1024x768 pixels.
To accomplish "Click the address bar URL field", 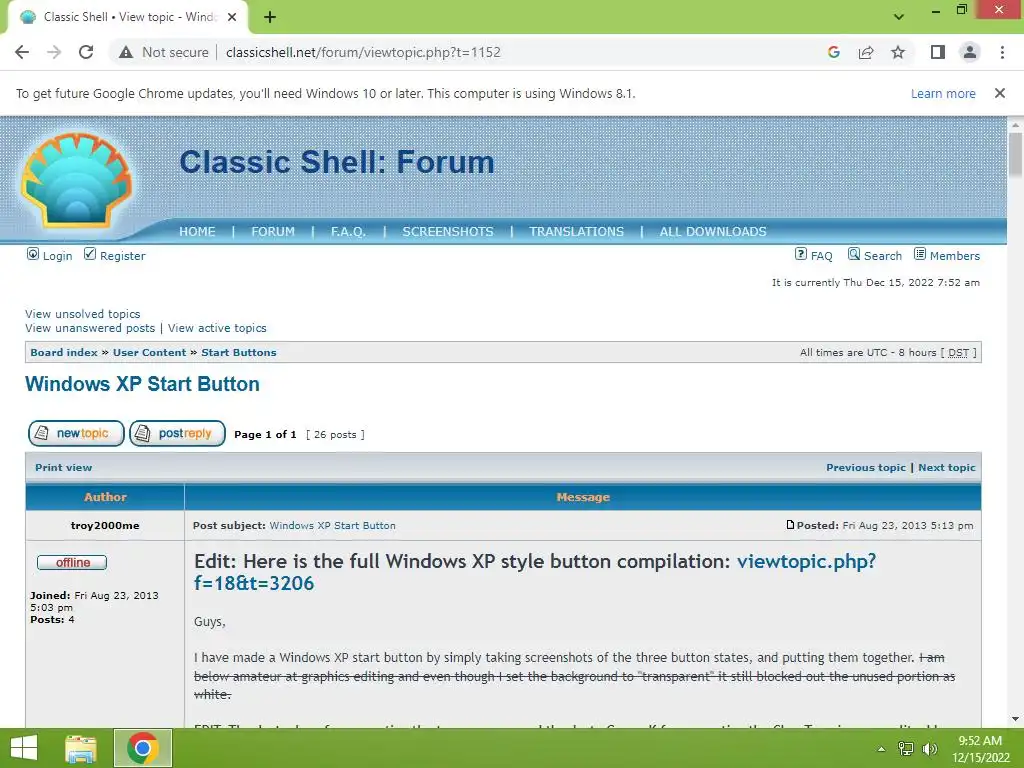I will point(363,52).
